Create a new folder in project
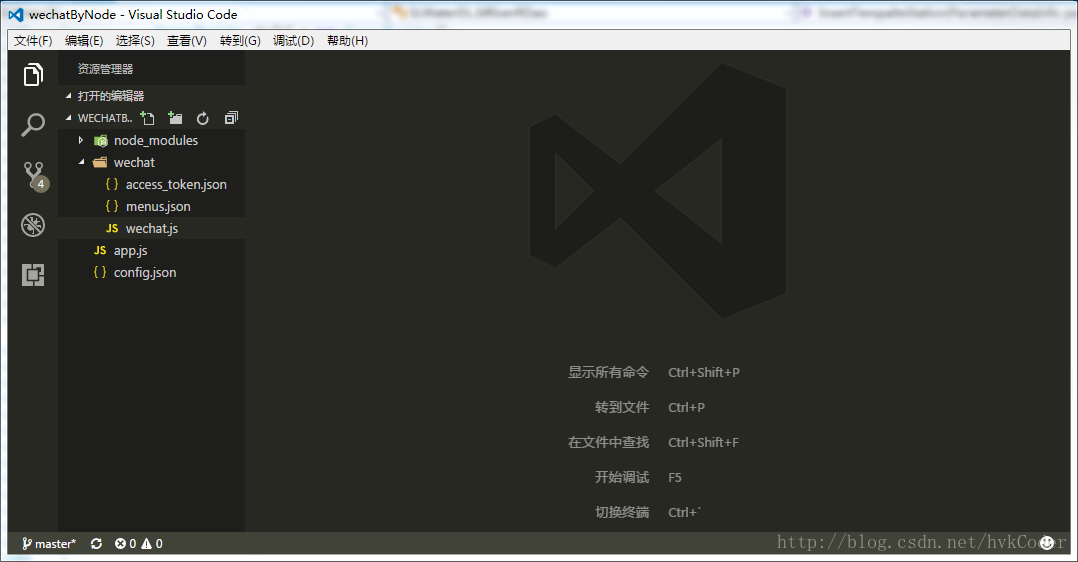The height and width of the screenshot is (562, 1078). tap(175, 118)
